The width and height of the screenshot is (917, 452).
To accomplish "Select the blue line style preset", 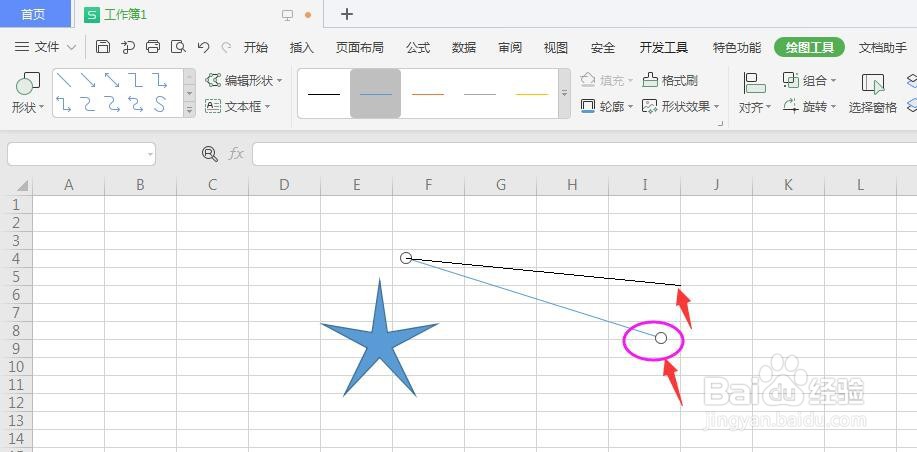I will (x=375, y=94).
